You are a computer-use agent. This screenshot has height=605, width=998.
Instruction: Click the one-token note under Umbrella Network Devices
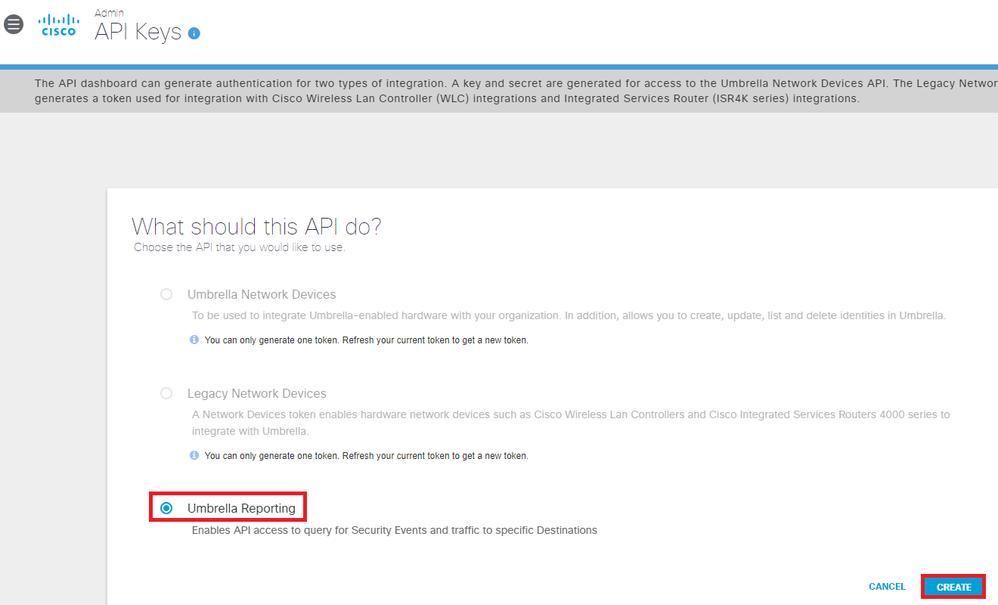366,340
